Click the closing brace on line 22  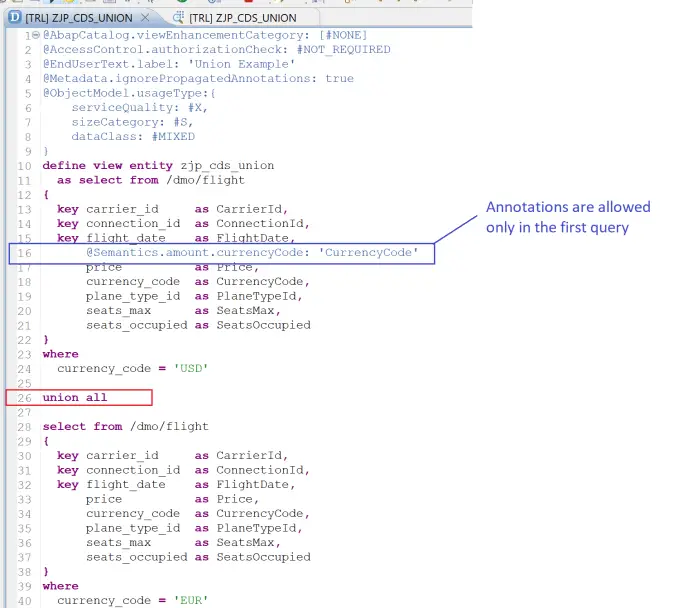point(46,340)
